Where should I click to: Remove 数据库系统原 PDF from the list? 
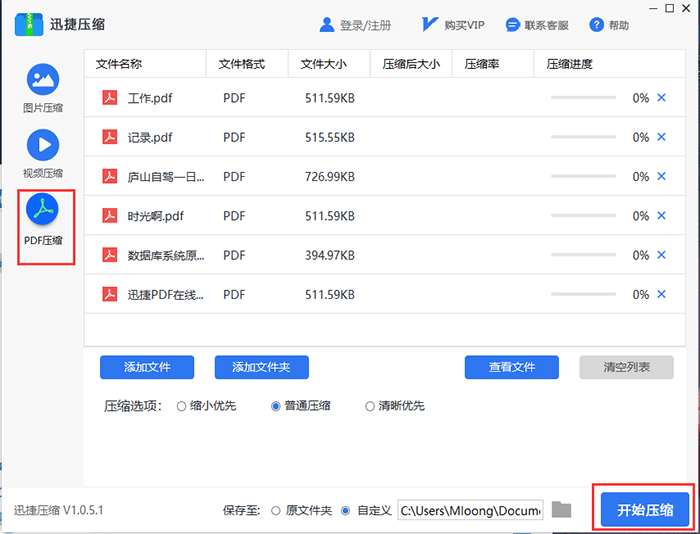coord(662,255)
